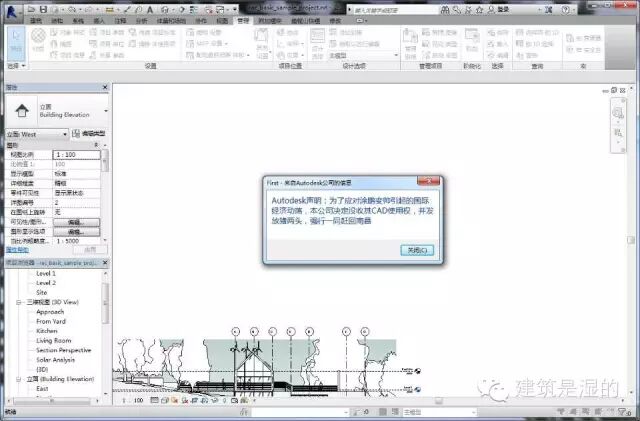Toggle Select Links in status bar
The width and height of the screenshot is (640, 421).
coord(561,412)
